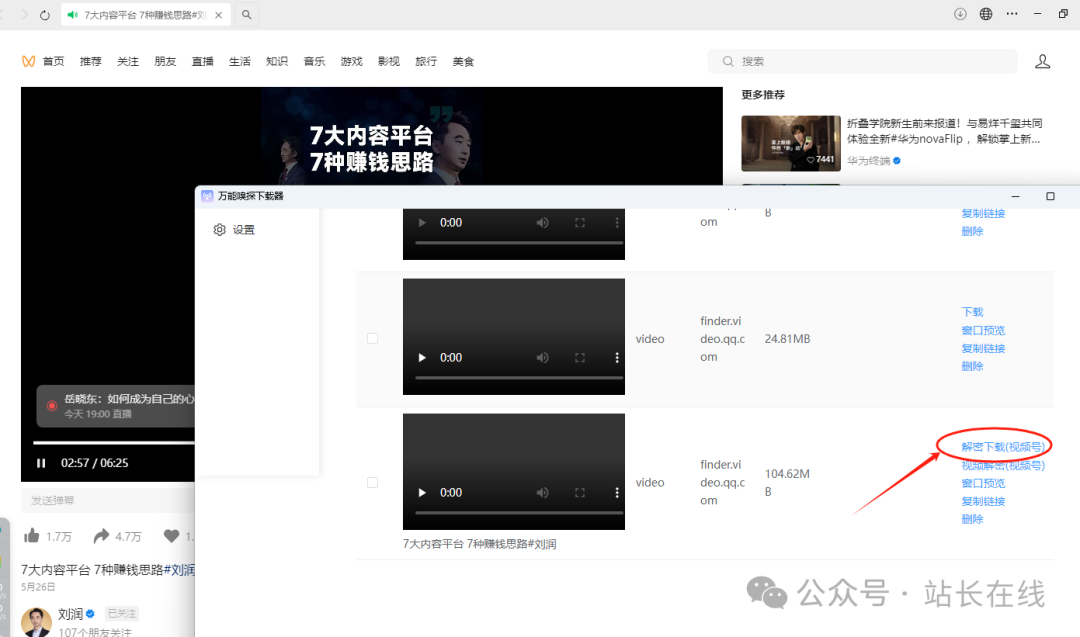The width and height of the screenshot is (1080, 637).
Task: Open the 生活 nav item
Action: 240,61
